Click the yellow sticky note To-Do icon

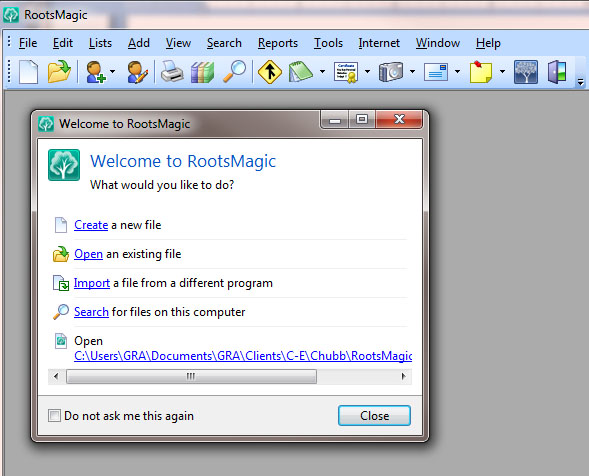481,72
